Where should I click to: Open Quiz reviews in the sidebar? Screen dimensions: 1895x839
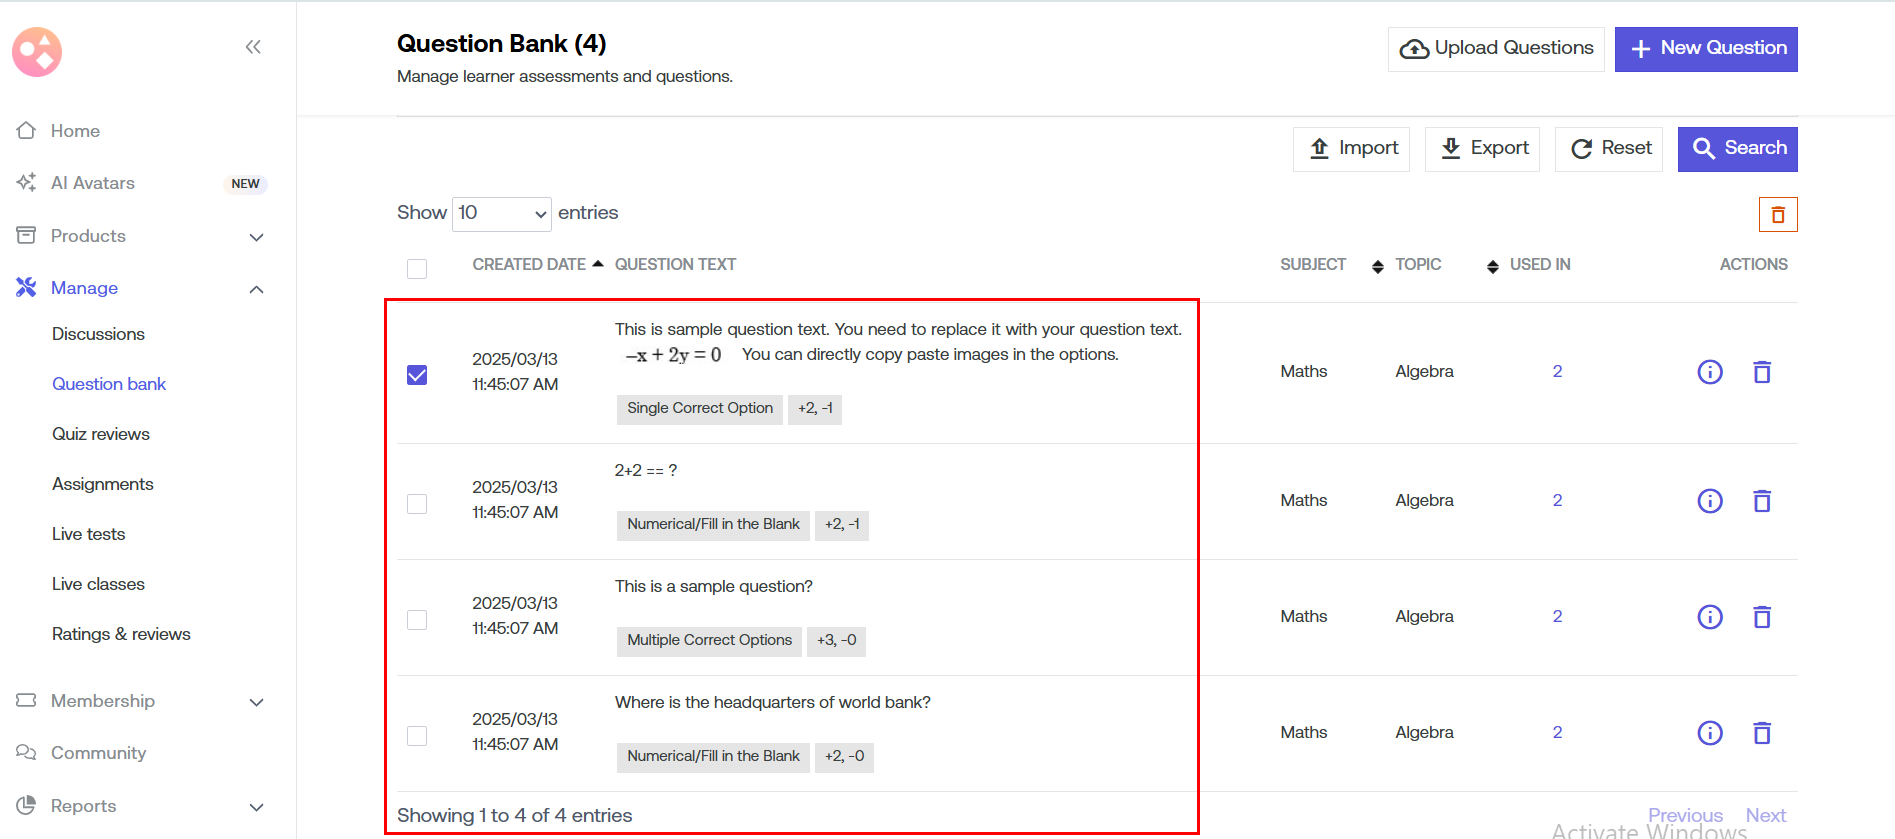point(101,434)
